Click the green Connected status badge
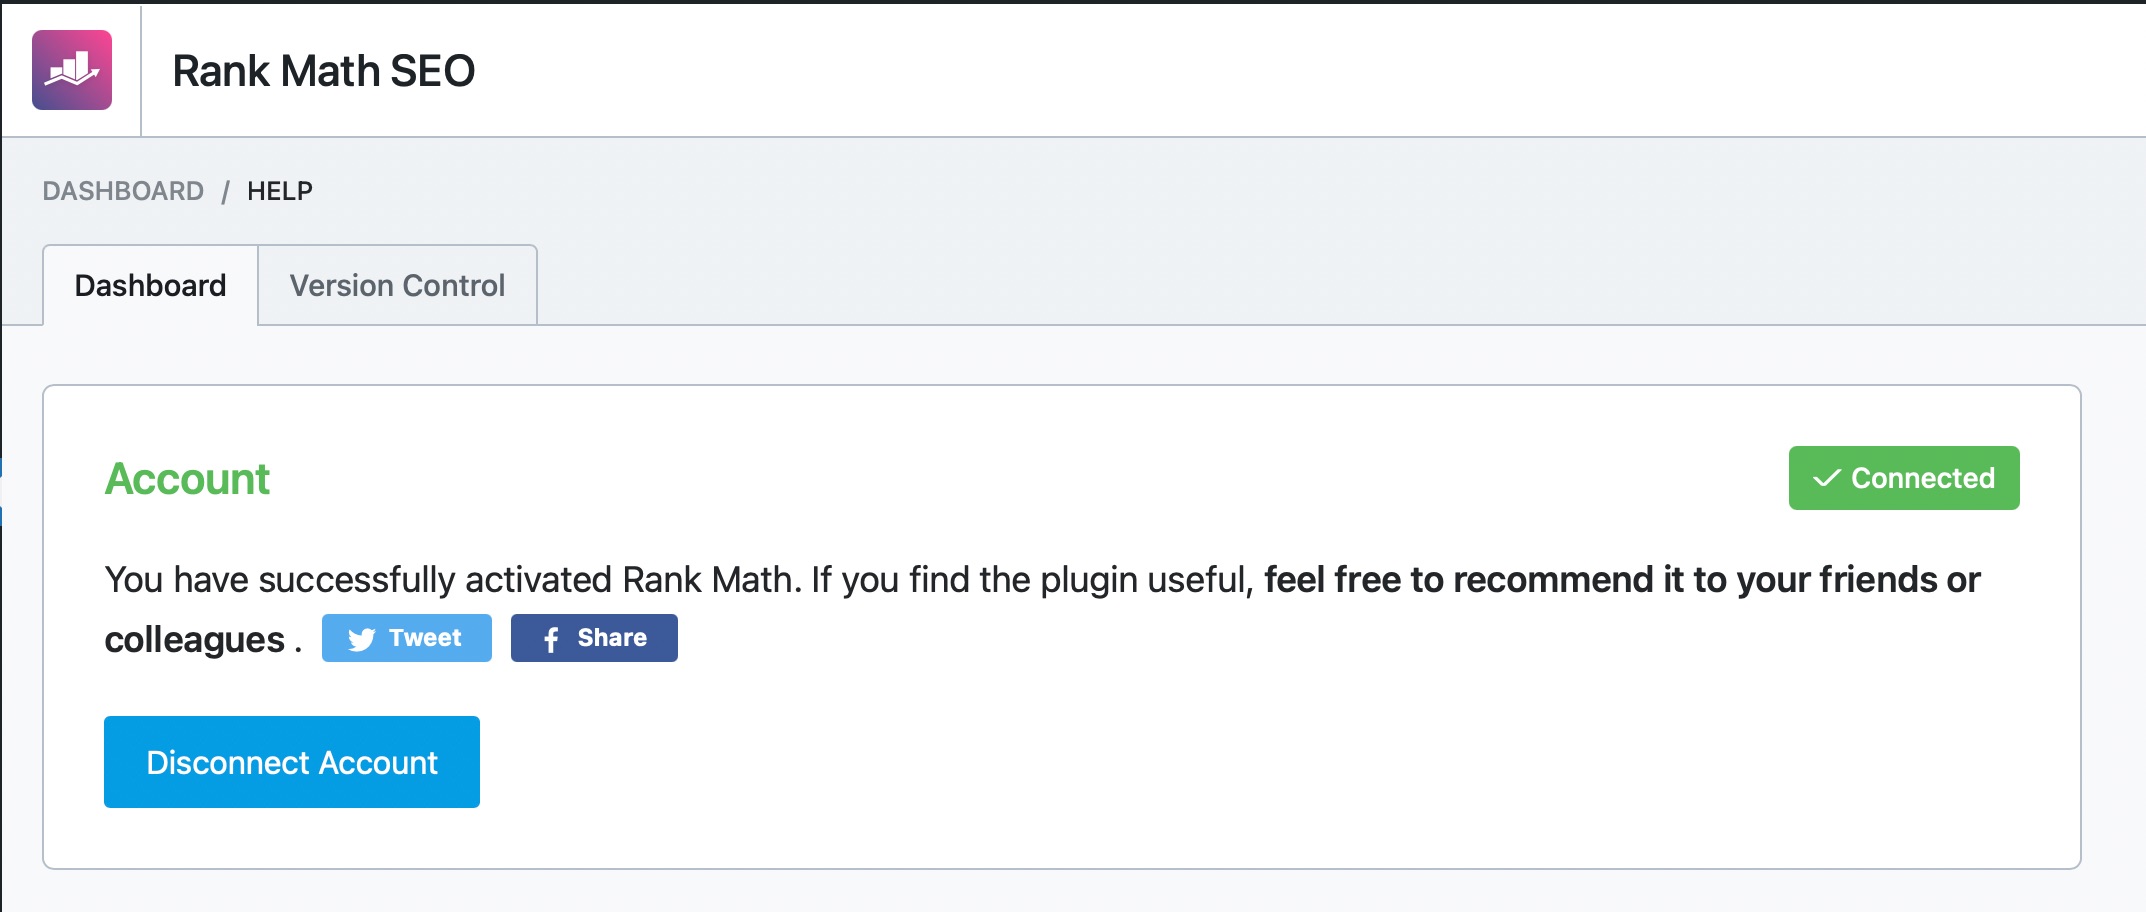This screenshot has width=2146, height=912. [x=1904, y=478]
